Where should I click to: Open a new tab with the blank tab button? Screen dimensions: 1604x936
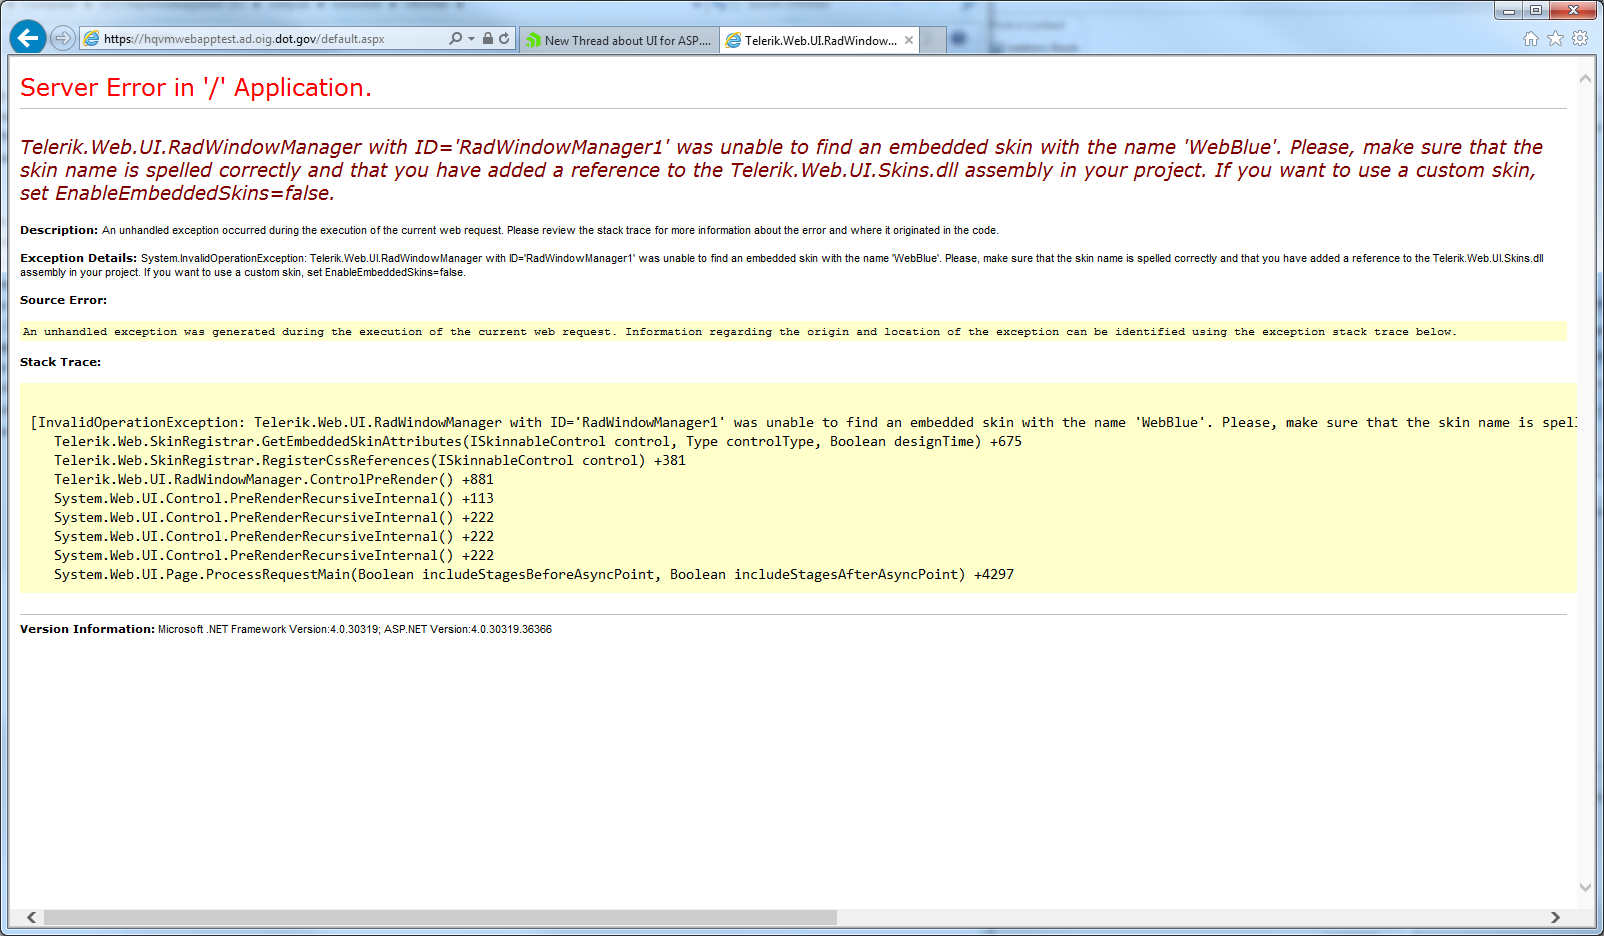[x=933, y=40]
